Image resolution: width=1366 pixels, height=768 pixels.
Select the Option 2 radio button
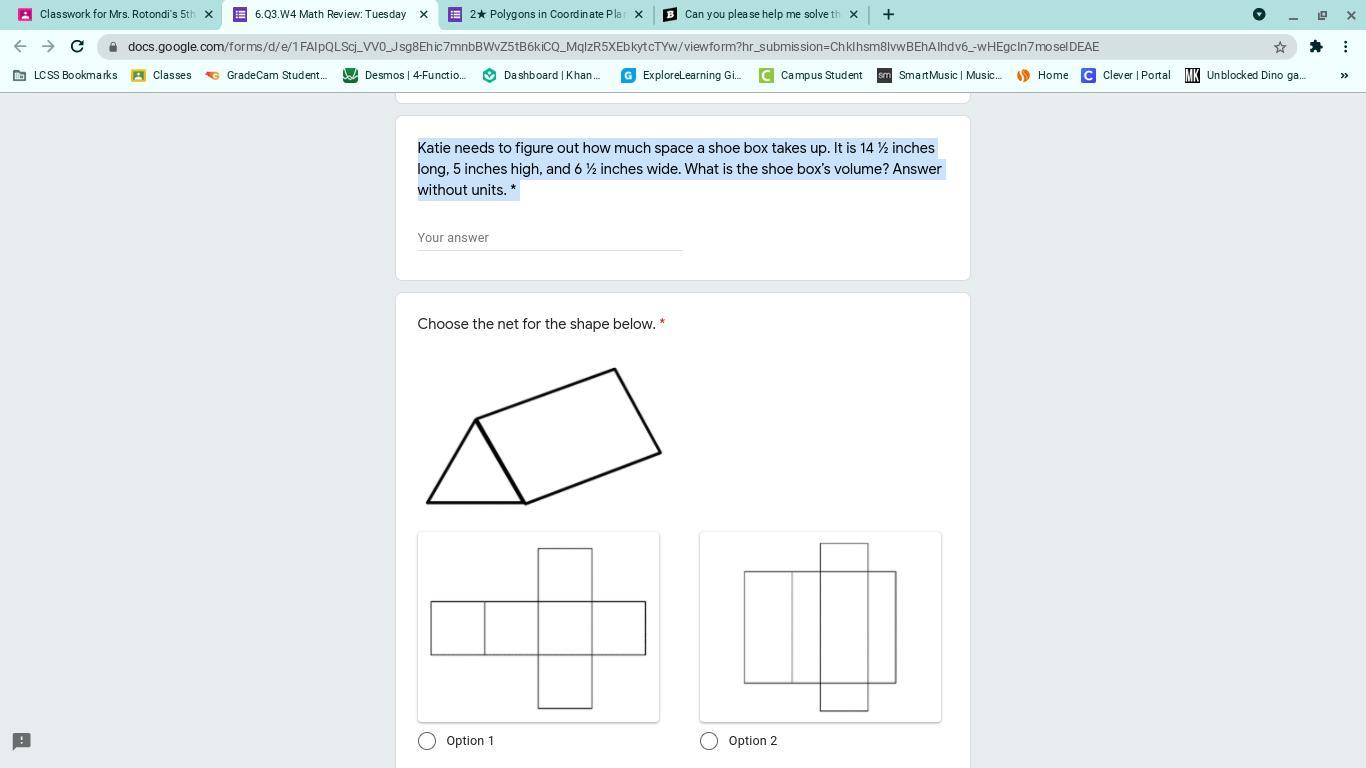point(709,741)
